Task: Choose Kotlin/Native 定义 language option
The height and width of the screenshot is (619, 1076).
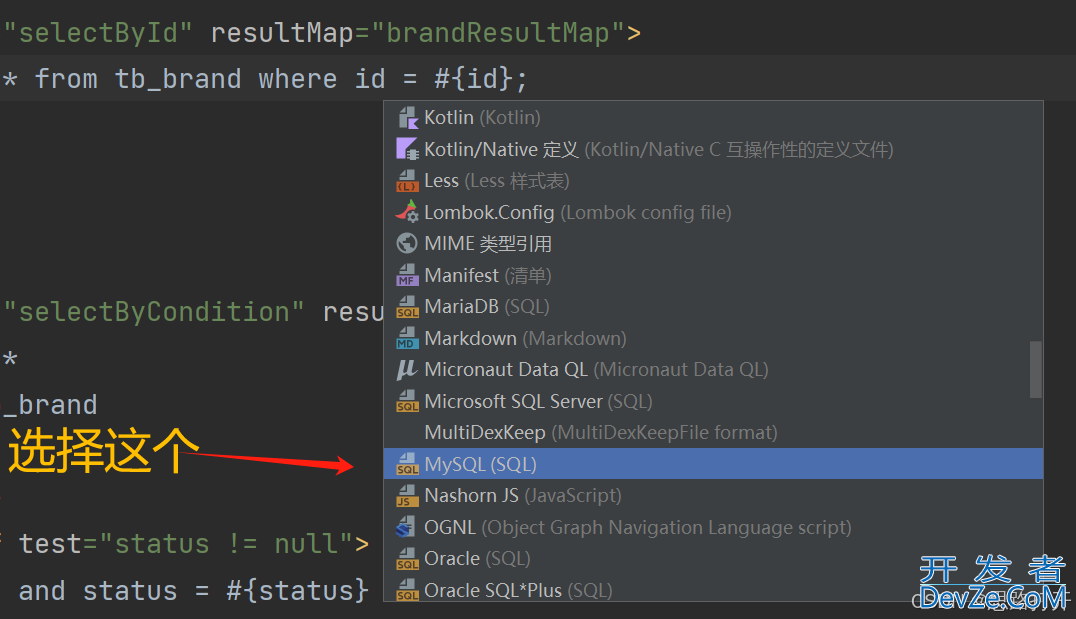Action: (x=714, y=150)
